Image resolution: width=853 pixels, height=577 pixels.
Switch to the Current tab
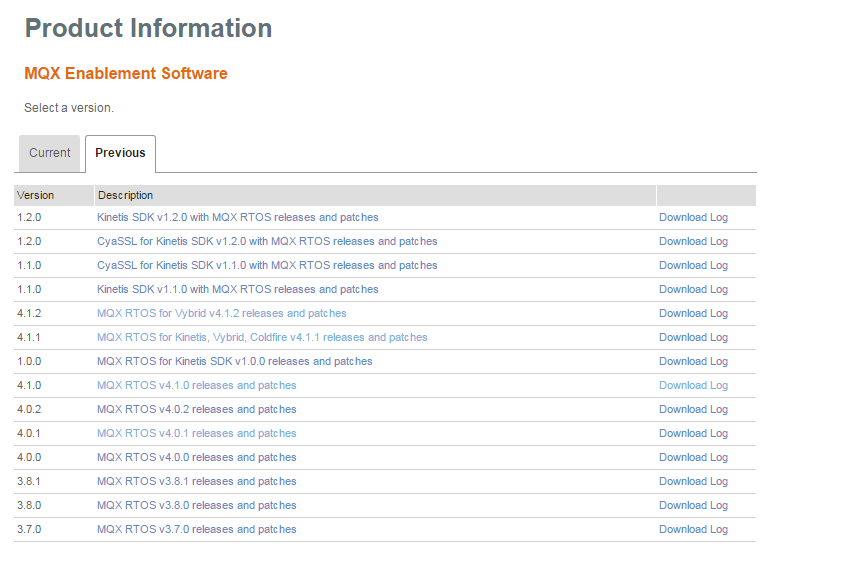(49, 153)
